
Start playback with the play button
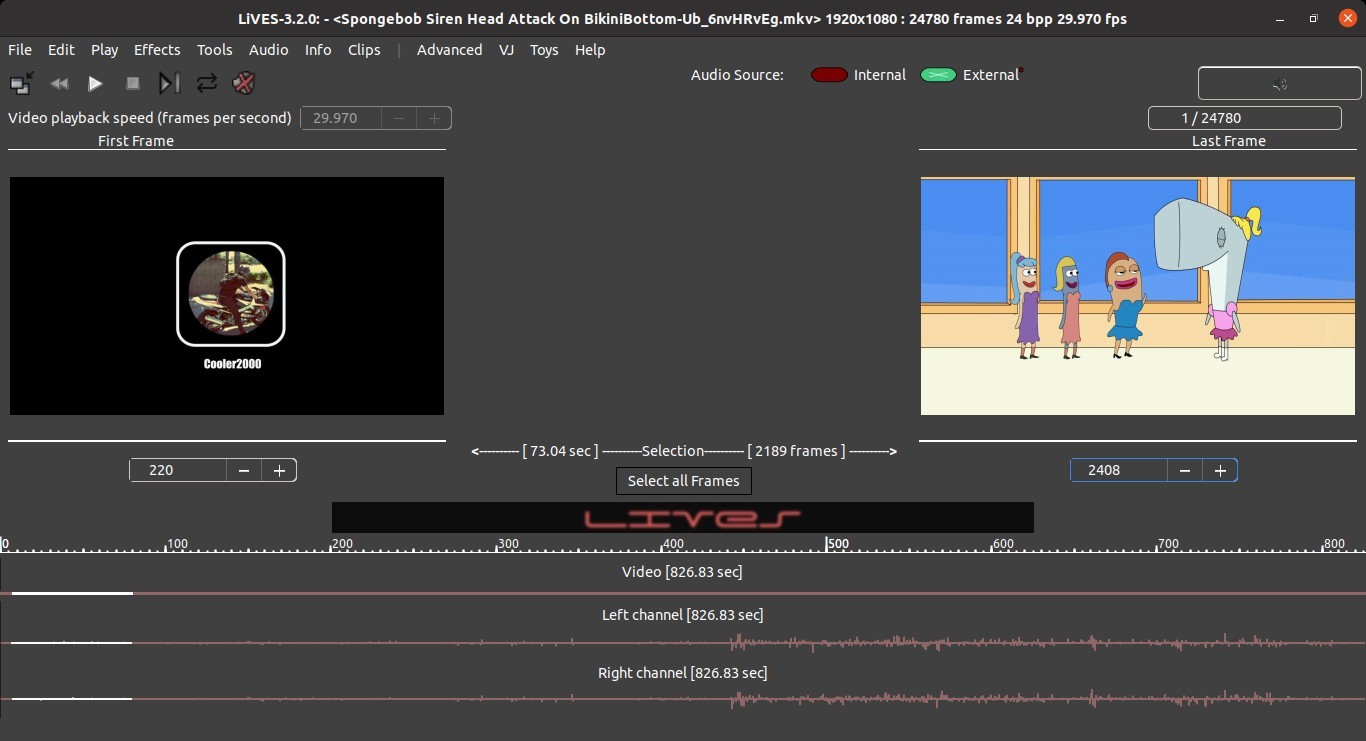pos(95,83)
